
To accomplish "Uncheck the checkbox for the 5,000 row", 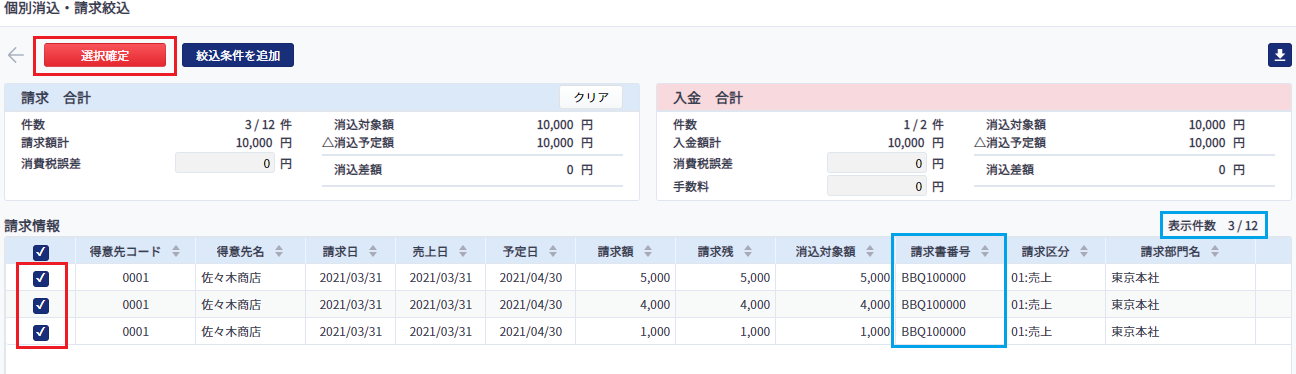I will point(41,278).
